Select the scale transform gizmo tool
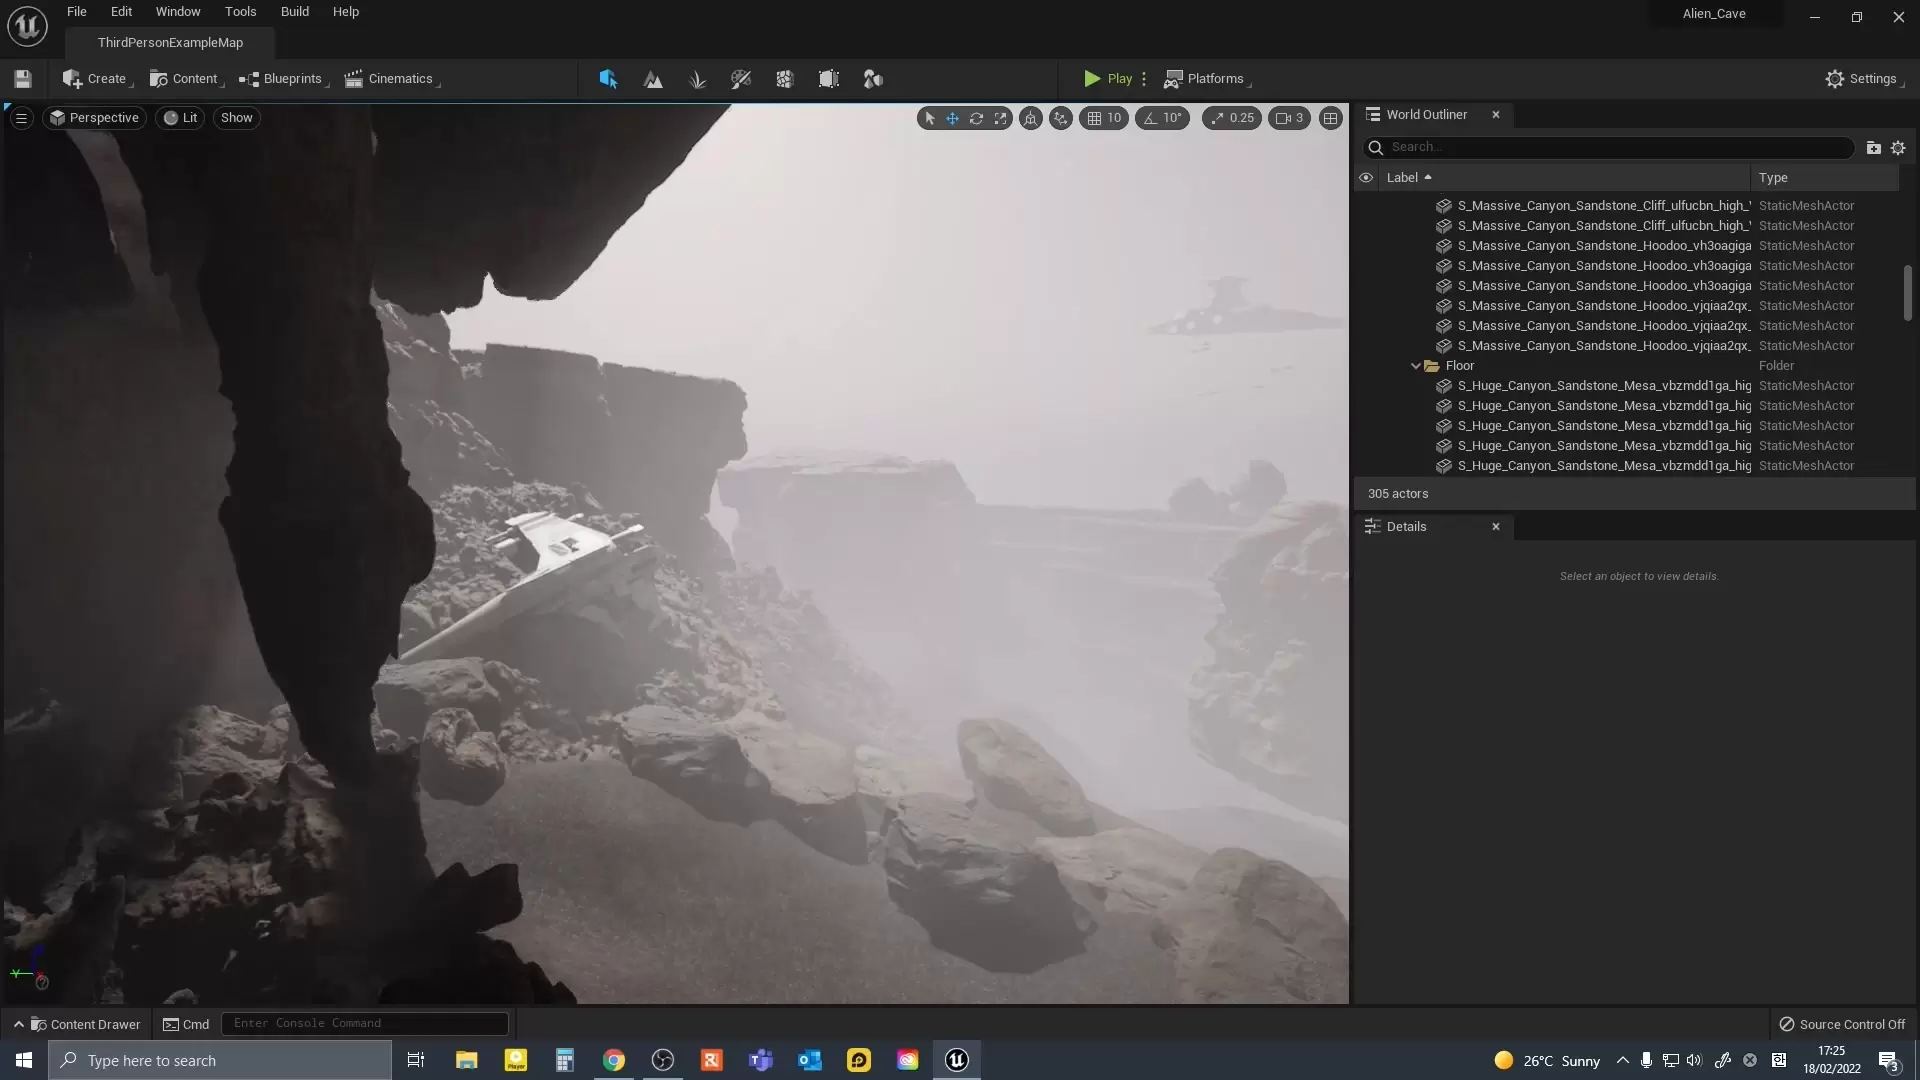The height and width of the screenshot is (1080, 1920). click(x=1000, y=118)
